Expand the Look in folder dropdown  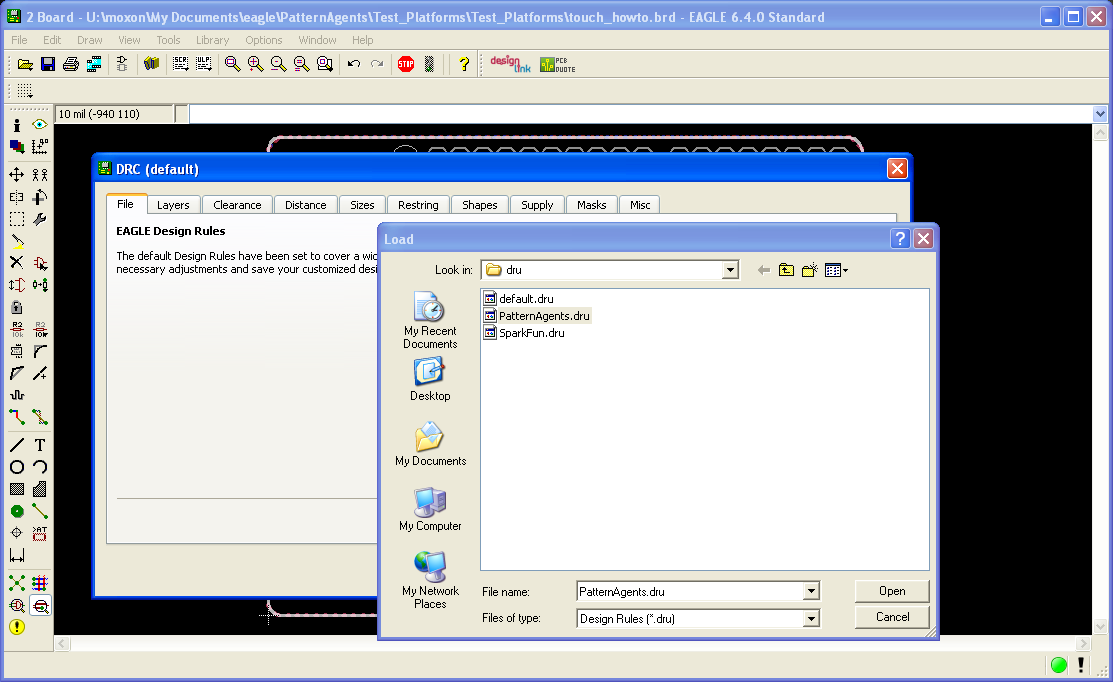[x=730, y=270]
